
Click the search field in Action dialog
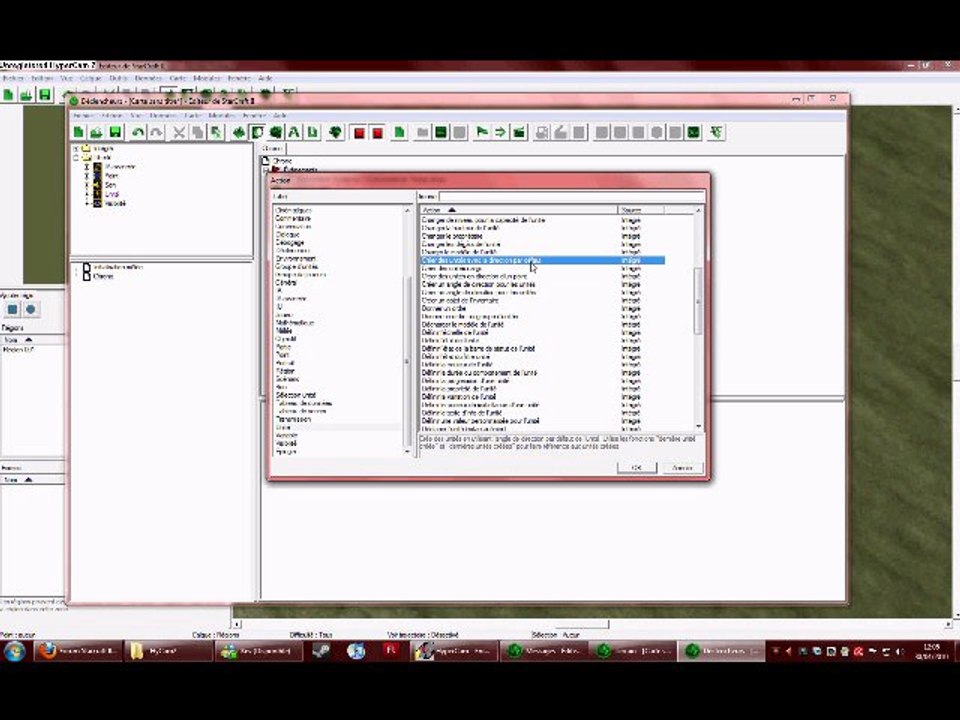572,197
